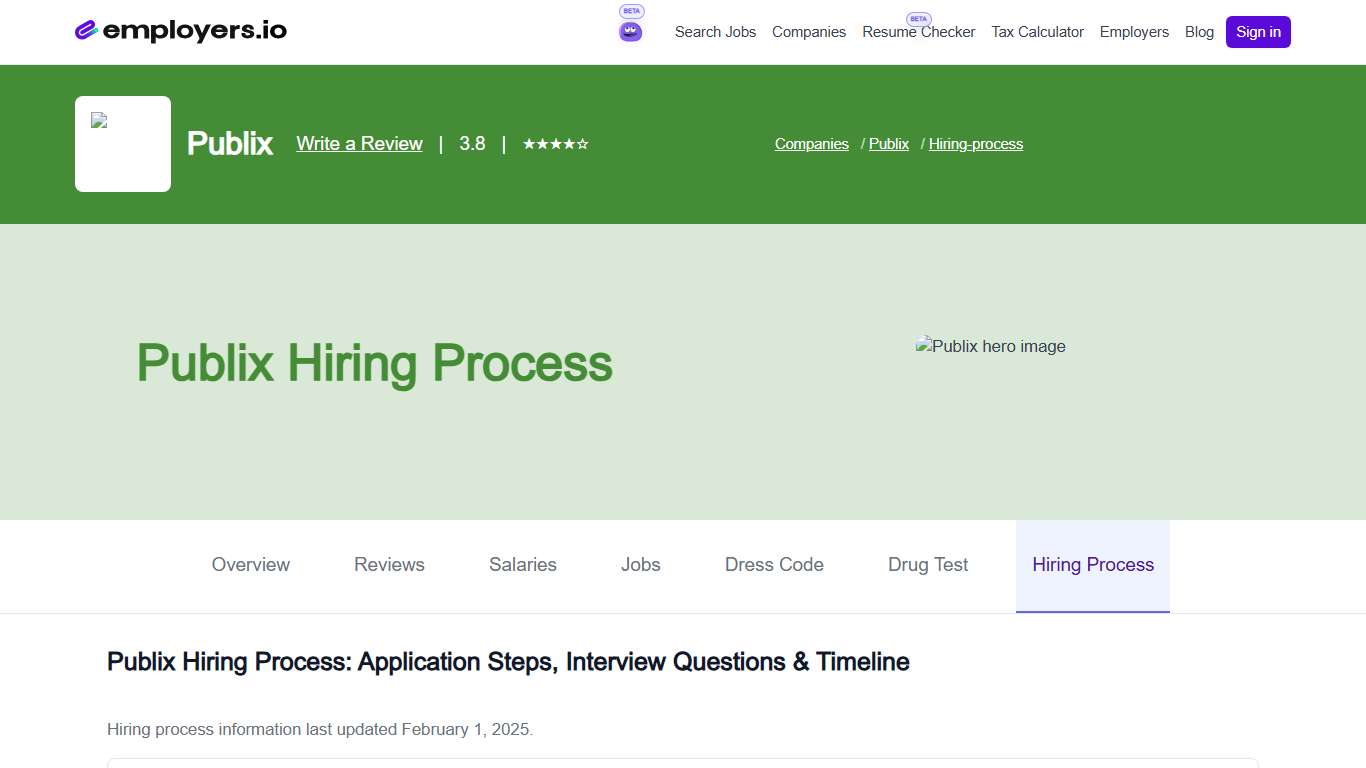Open the Dress Code tab
This screenshot has height=768, width=1366.
click(773, 565)
